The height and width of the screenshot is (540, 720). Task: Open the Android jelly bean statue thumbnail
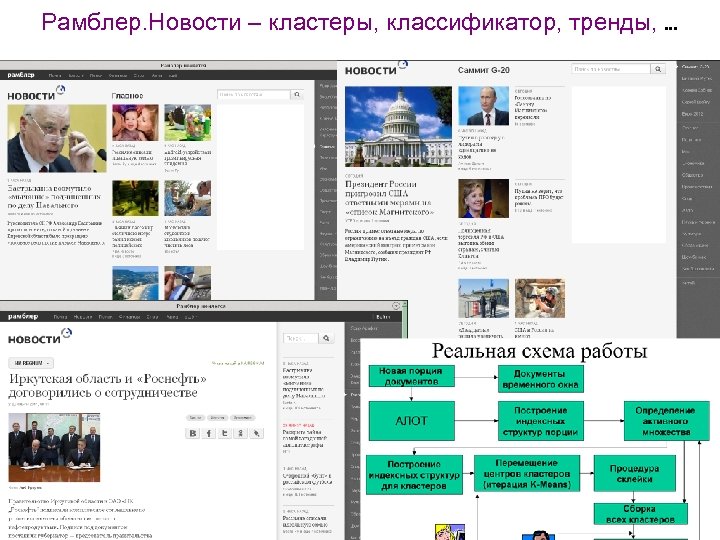click(188, 123)
